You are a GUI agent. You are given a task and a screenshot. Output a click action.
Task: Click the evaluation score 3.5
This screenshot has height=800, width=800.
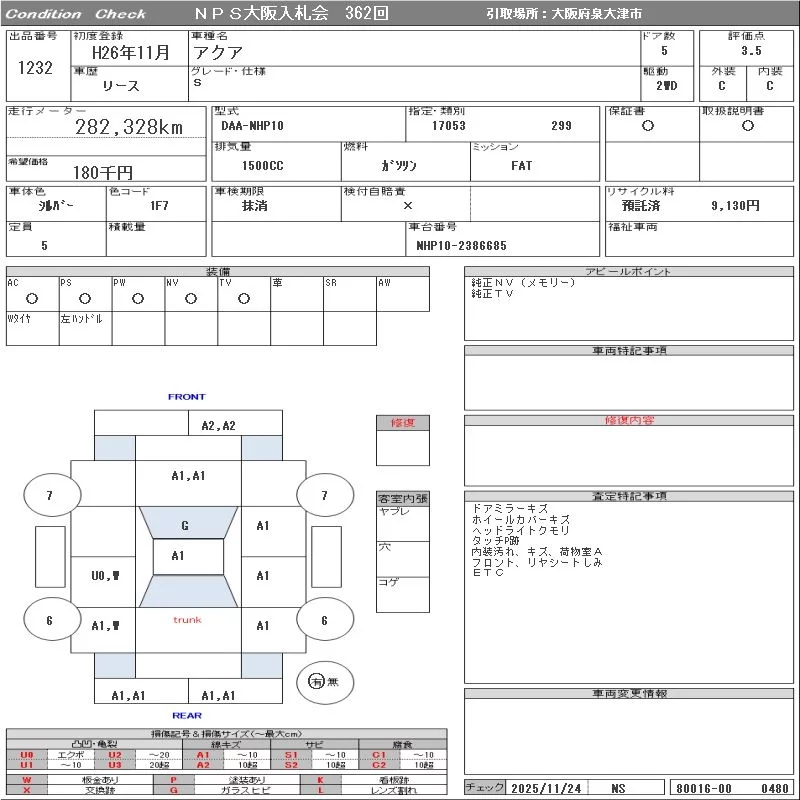point(752,51)
